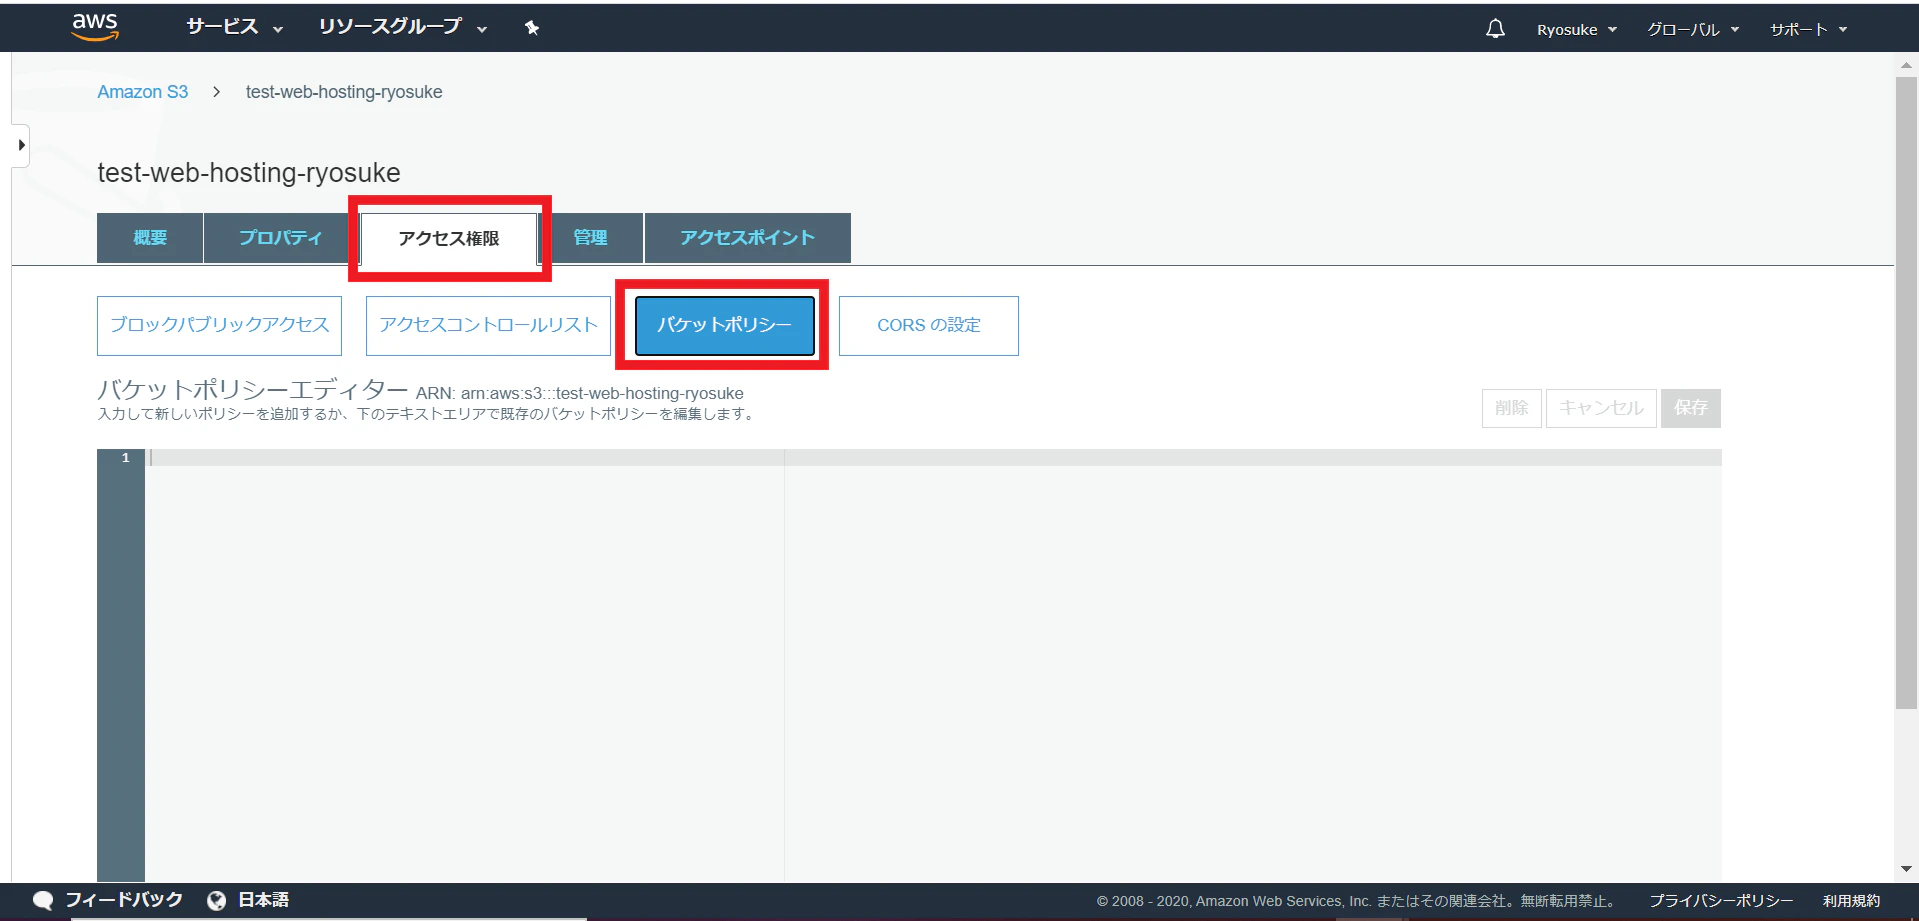The image size is (1919, 921).
Task: Go to the Amazon S3 breadcrumb link
Action: 142,92
